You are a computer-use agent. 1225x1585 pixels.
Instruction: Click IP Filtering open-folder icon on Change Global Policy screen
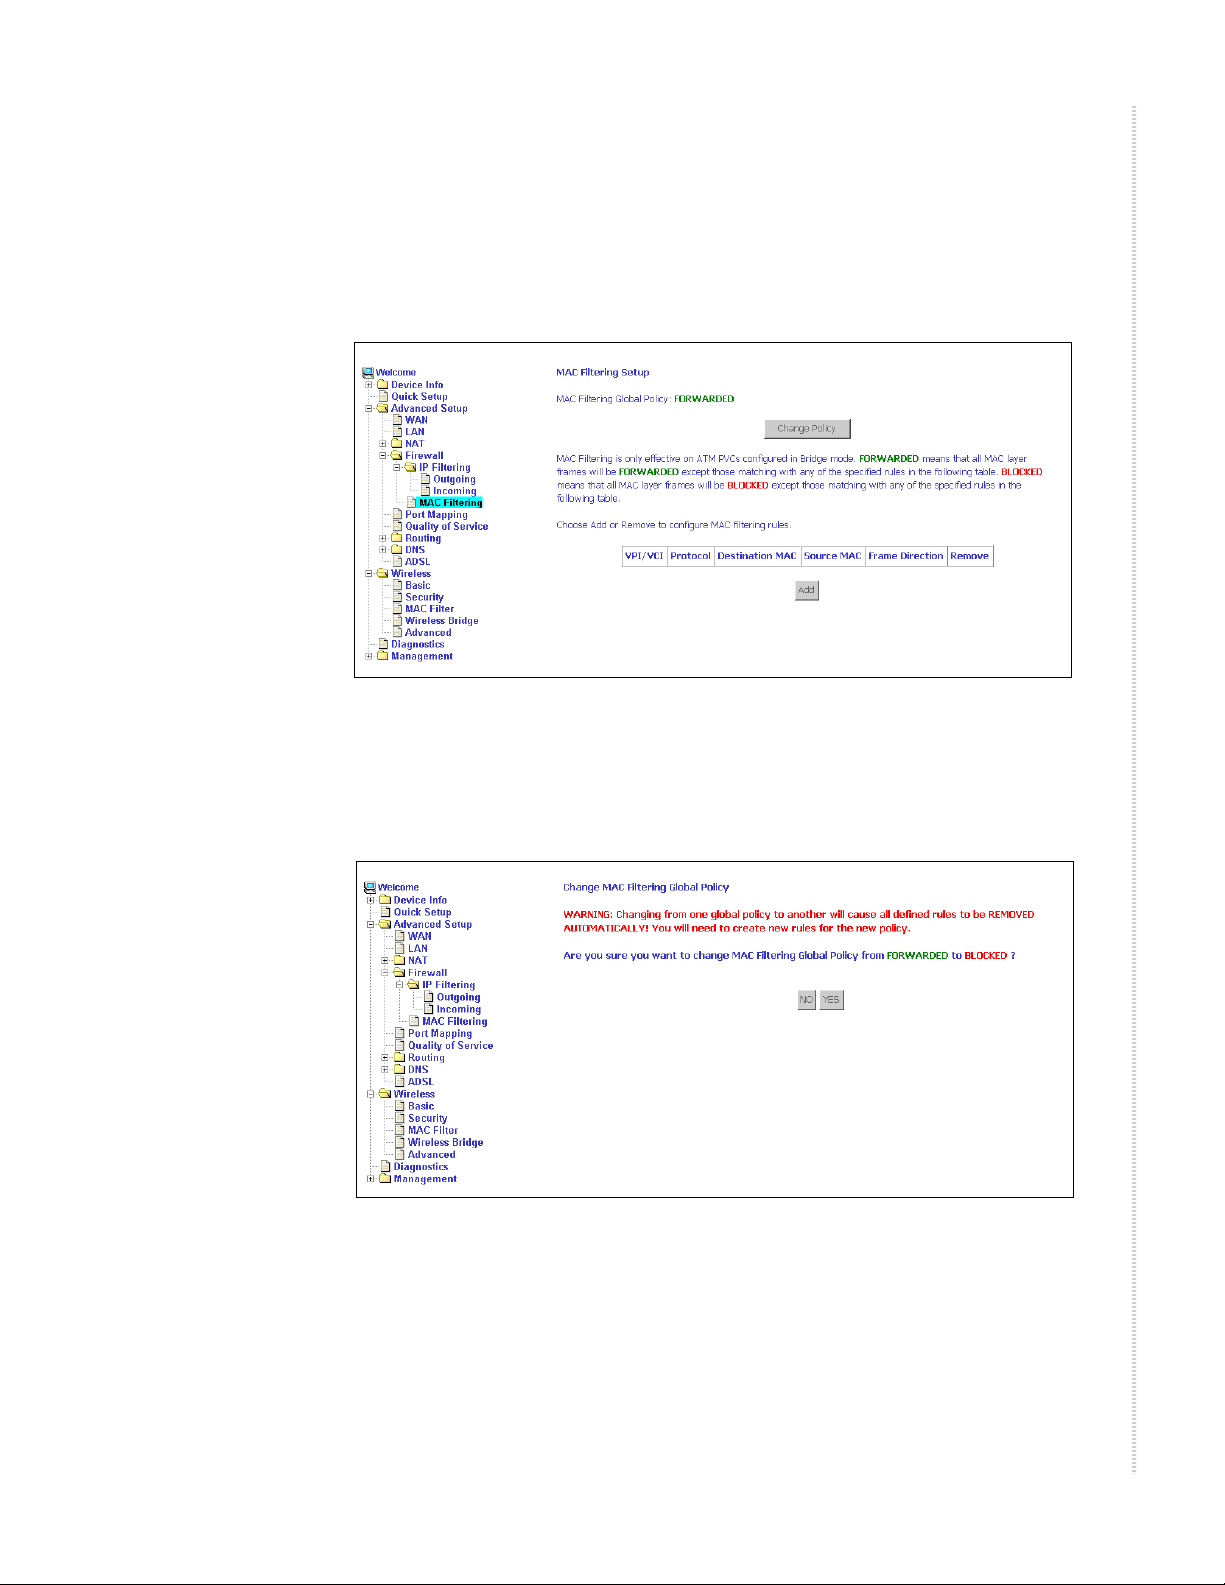tap(413, 985)
